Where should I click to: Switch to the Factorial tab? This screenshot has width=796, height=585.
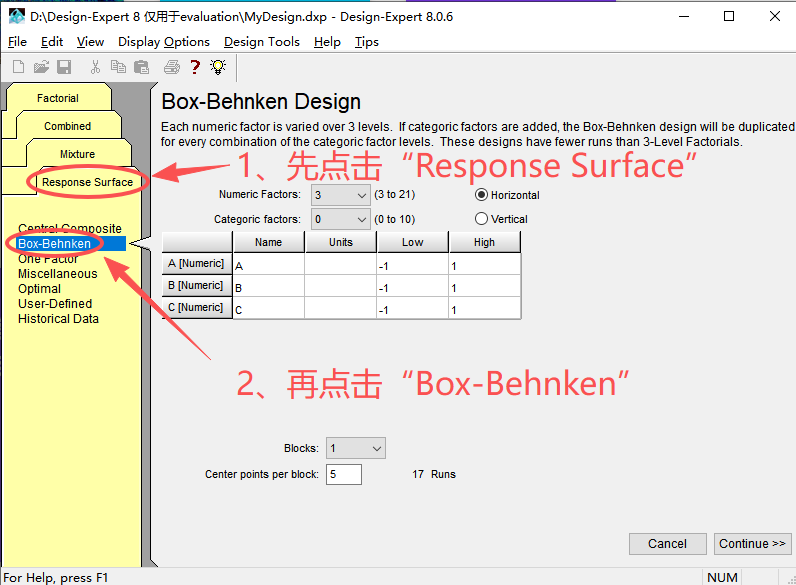click(57, 98)
